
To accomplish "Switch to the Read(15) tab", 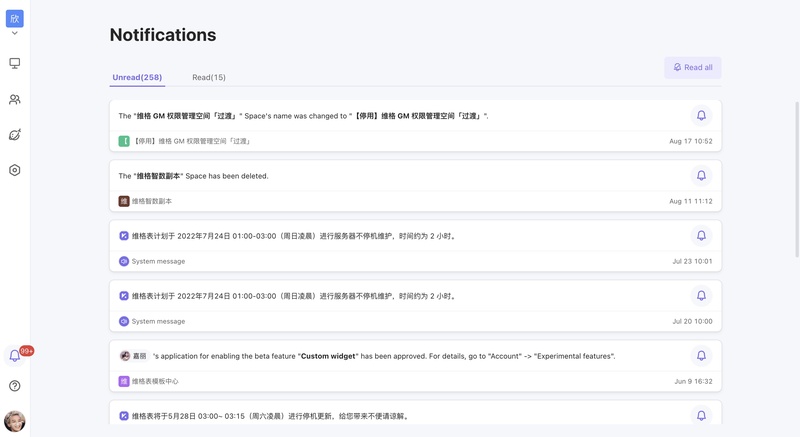I will click(x=209, y=78).
